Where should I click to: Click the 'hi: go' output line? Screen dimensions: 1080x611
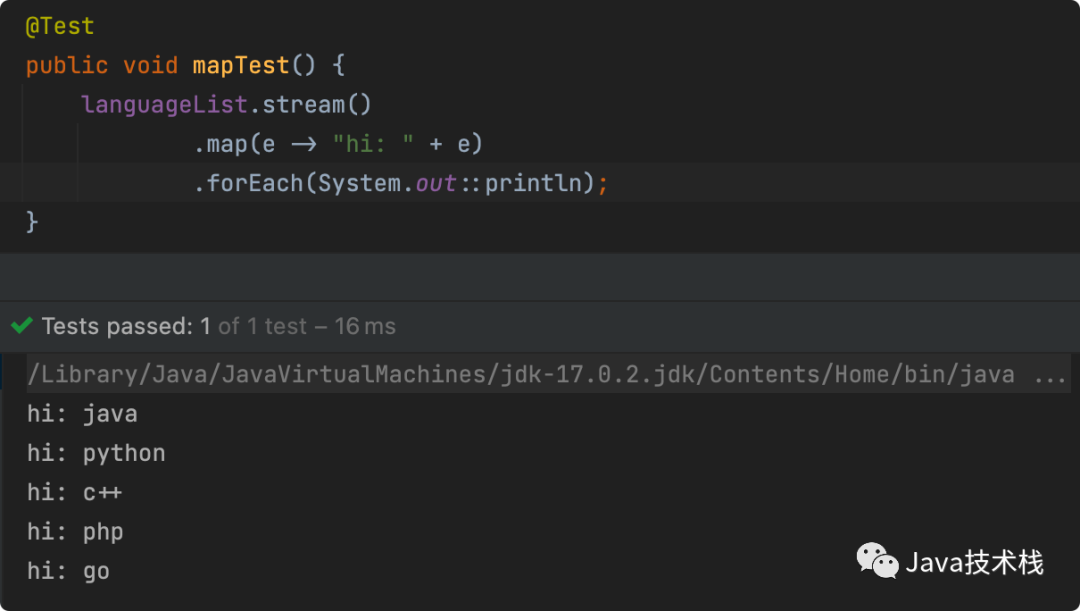[x=68, y=571]
